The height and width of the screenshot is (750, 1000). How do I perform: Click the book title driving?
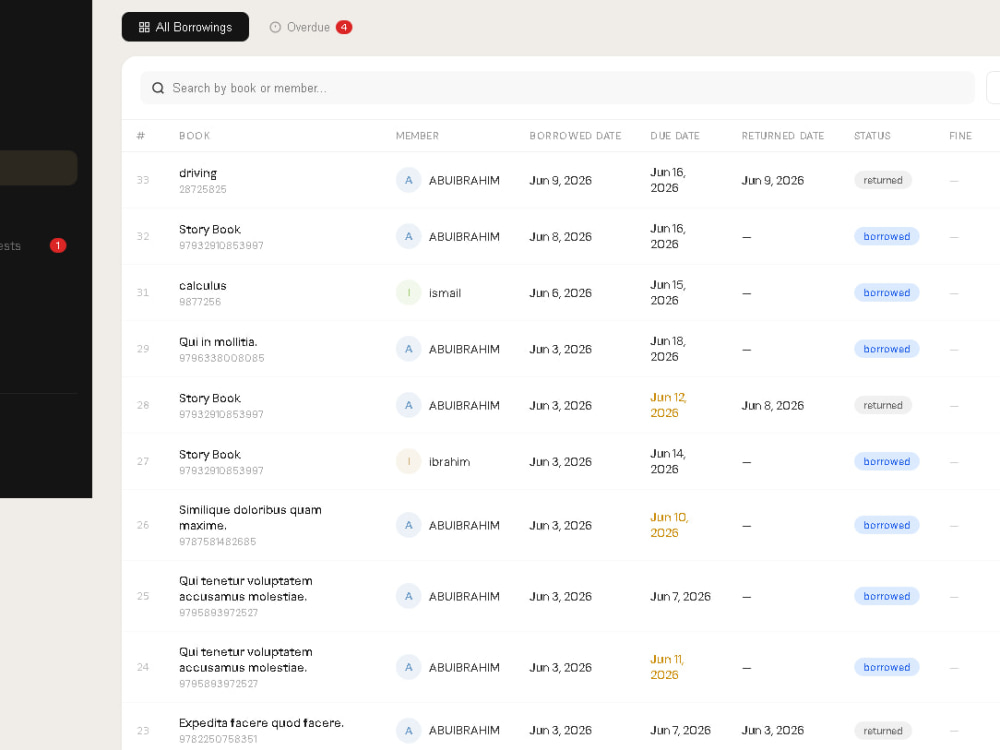coord(198,173)
